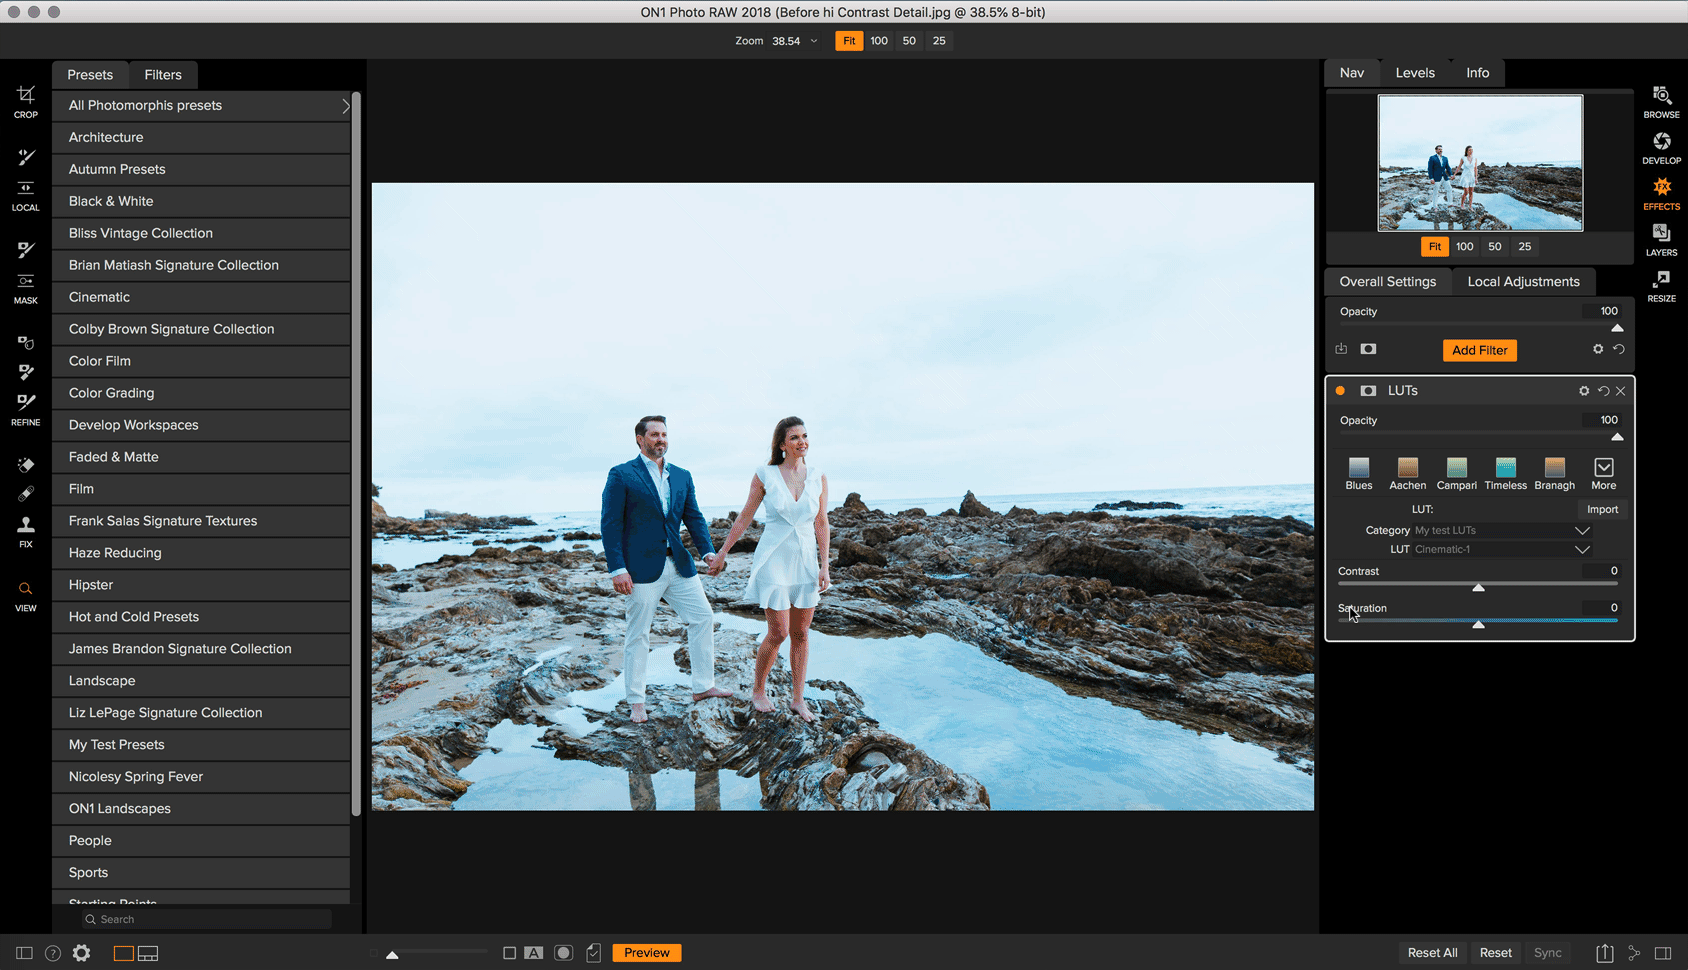The image size is (1688, 970).
Task: Expand the Black & White preset category
Action: click(x=201, y=201)
